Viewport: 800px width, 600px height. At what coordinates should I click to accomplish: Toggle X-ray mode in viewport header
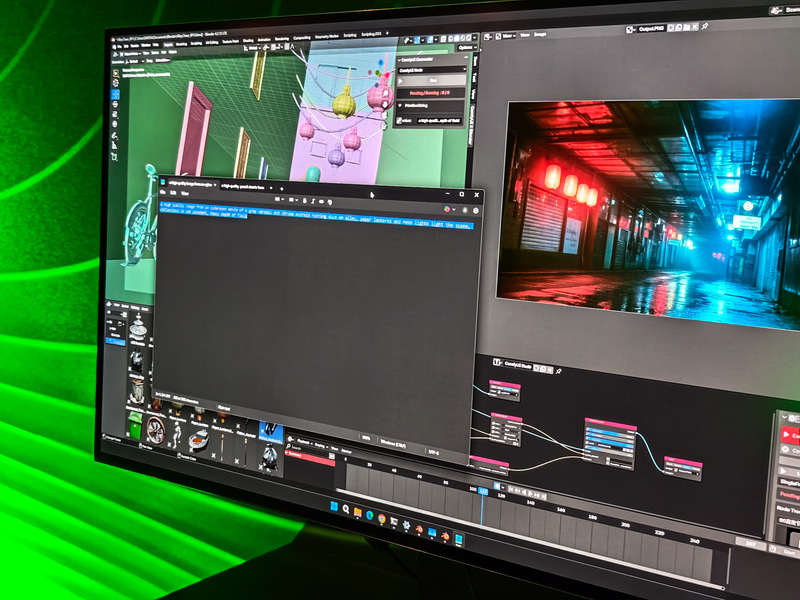(x=443, y=39)
